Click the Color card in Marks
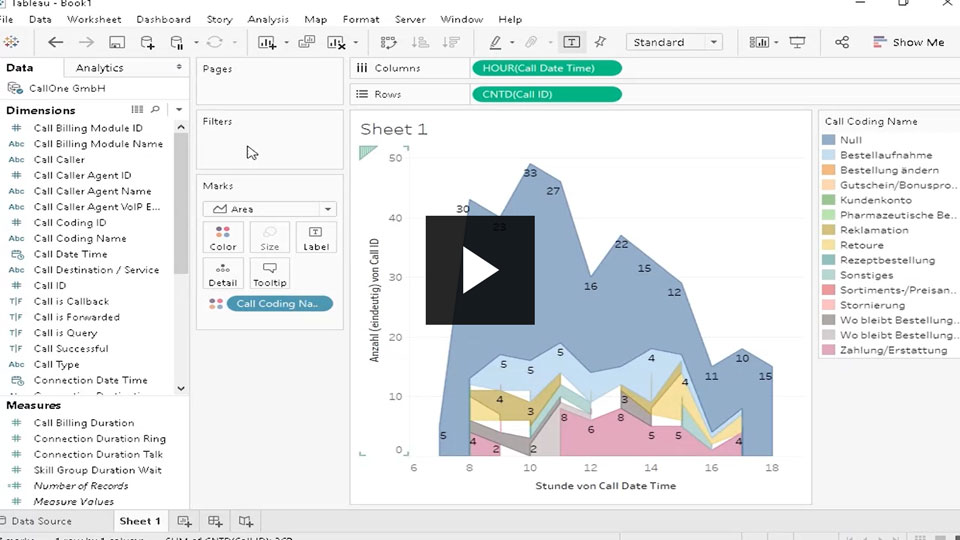 (223, 238)
